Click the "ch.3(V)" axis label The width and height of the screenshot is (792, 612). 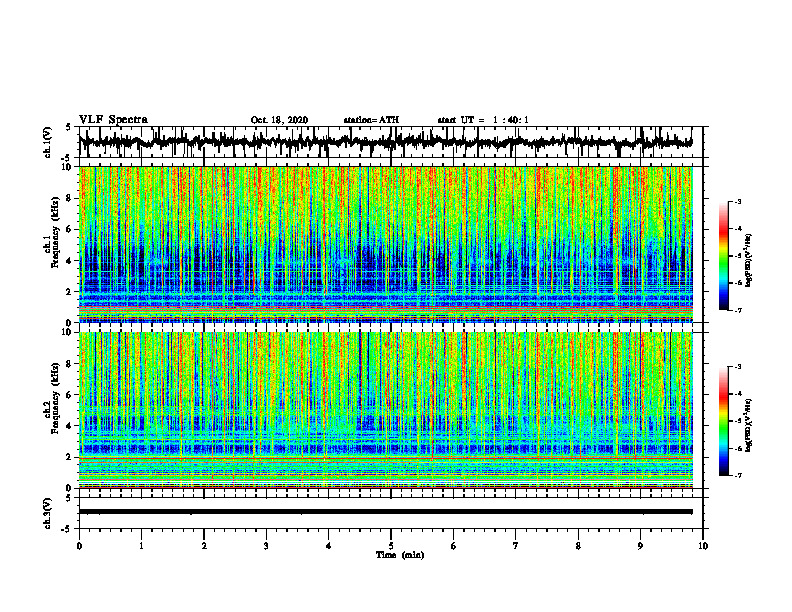click(49, 514)
